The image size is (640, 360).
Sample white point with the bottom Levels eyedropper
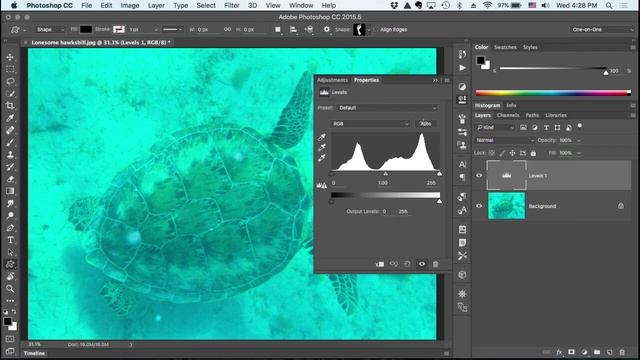pyautogui.click(x=322, y=158)
